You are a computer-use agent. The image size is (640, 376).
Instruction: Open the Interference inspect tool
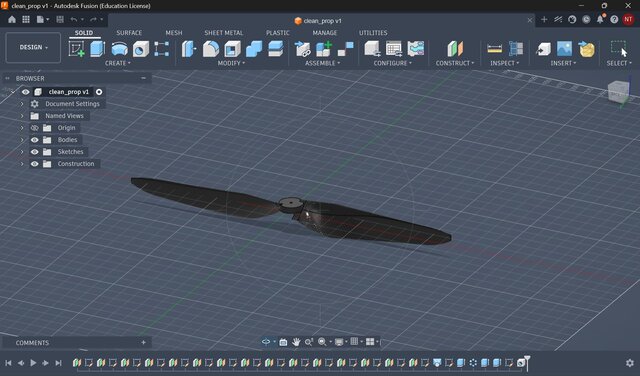pyautogui.click(x=516, y=49)
